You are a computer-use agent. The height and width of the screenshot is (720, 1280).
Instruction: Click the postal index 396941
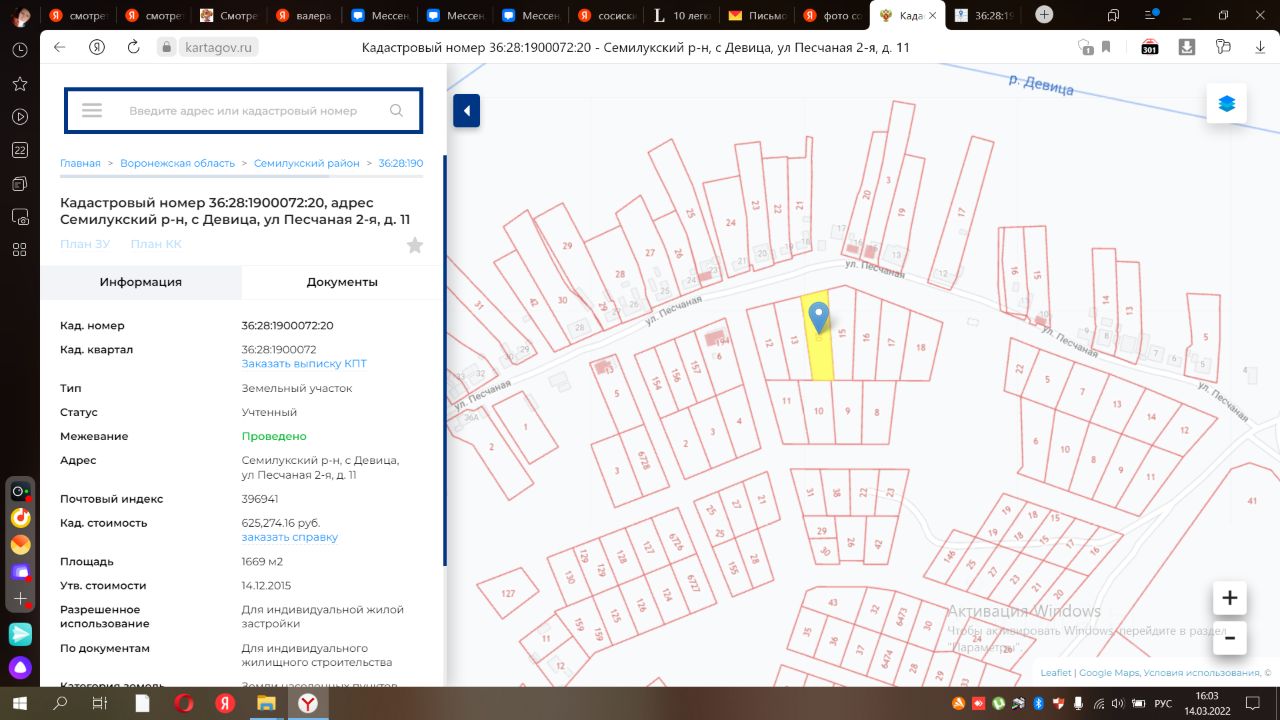point(260,499)
